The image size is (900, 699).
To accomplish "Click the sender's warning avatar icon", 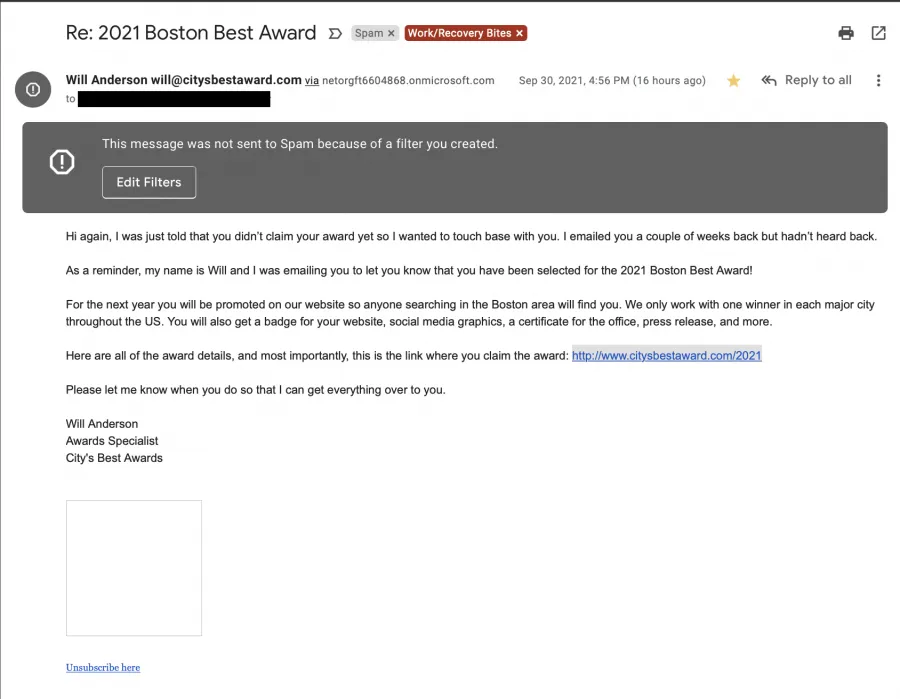I will click(x=33, y=90).
